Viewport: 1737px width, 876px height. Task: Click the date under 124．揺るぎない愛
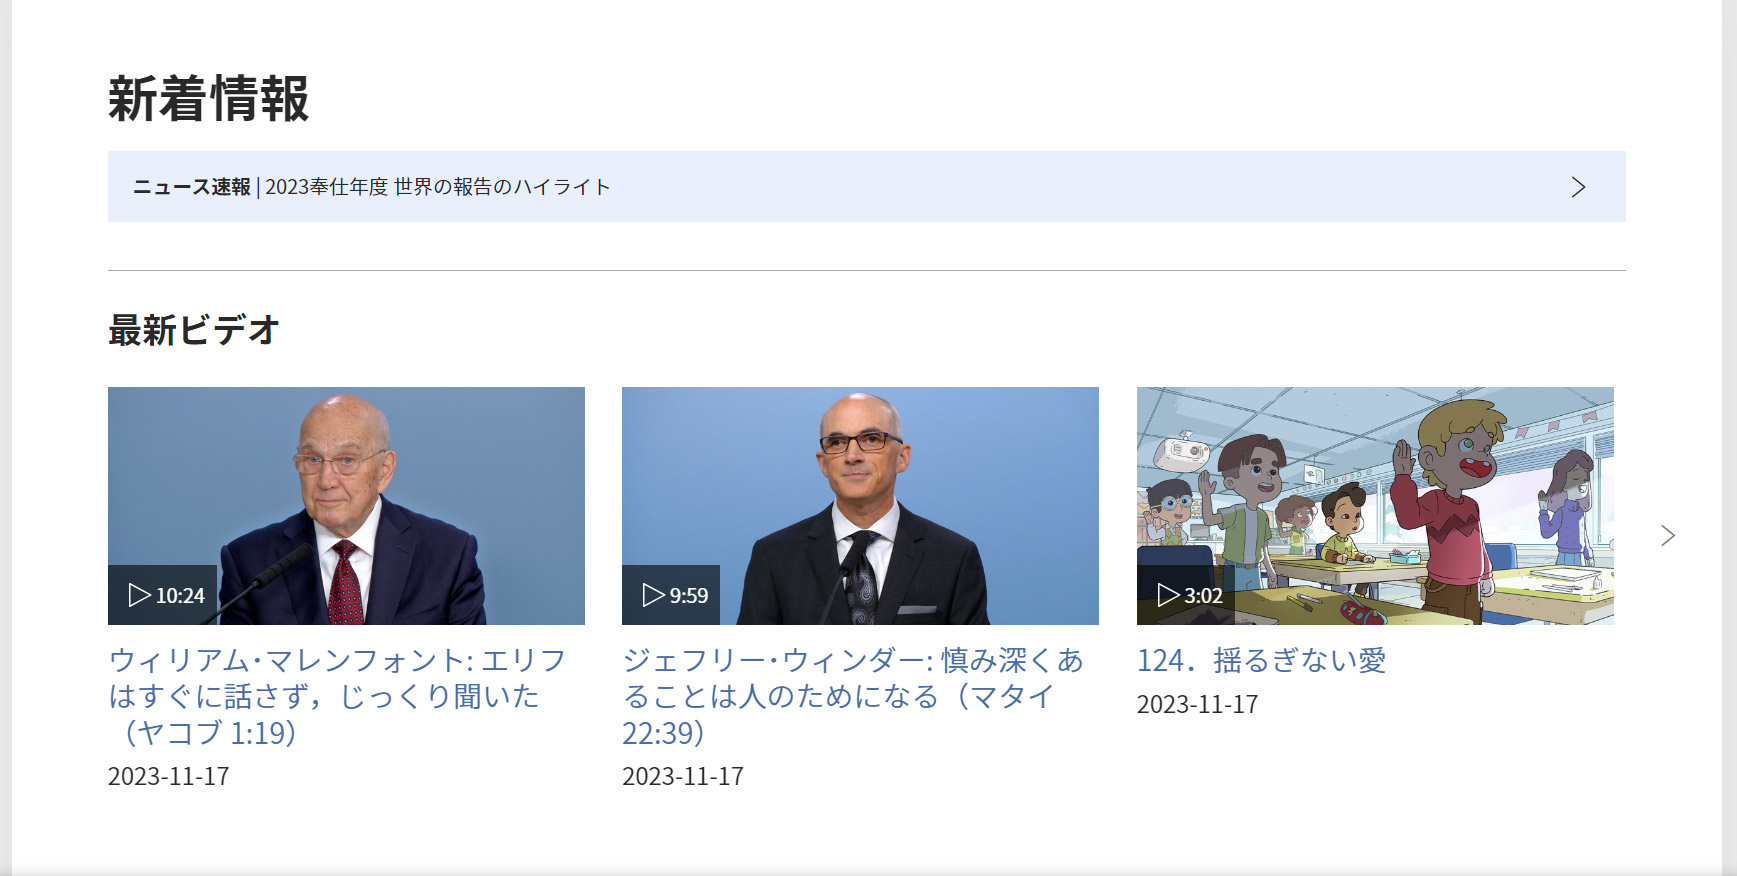tap(1197, 704)
